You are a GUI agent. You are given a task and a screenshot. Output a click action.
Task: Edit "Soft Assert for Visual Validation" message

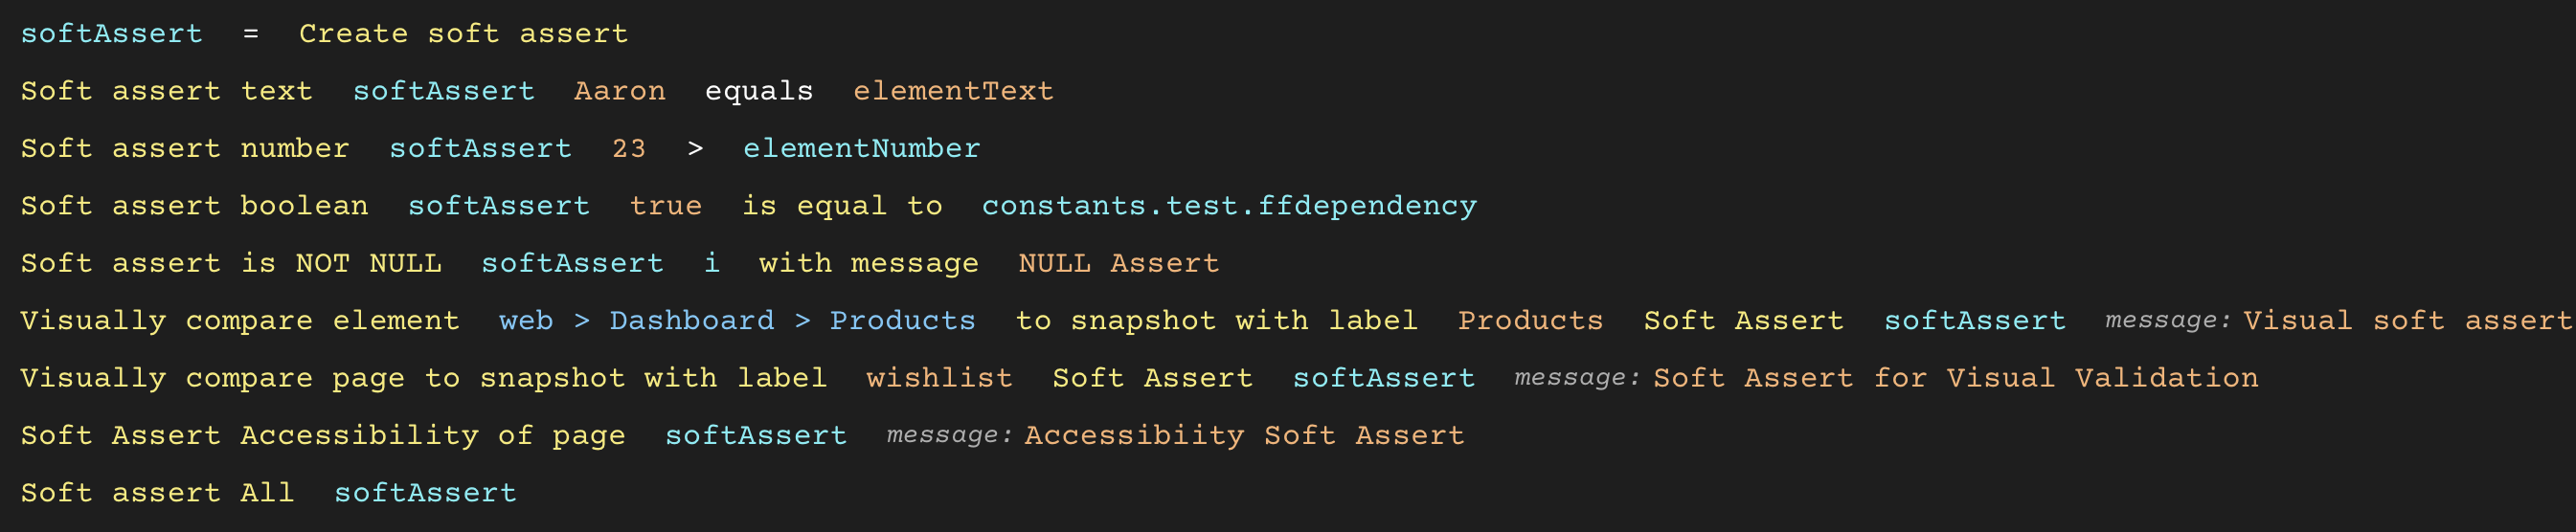[1954, 379]
